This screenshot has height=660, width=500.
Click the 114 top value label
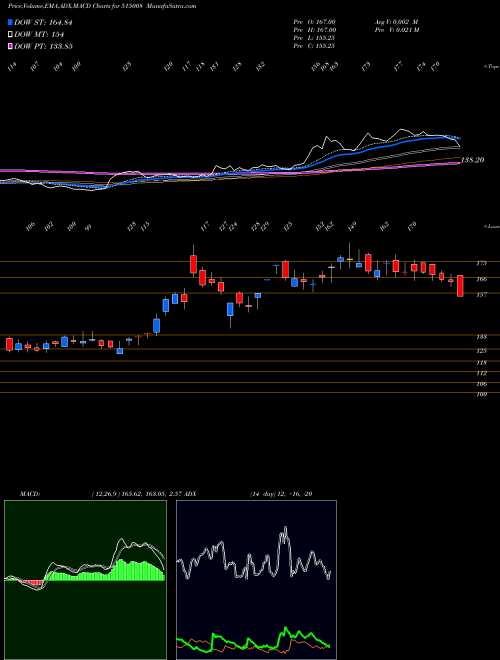pyautogui.click(x=12, y=66)
